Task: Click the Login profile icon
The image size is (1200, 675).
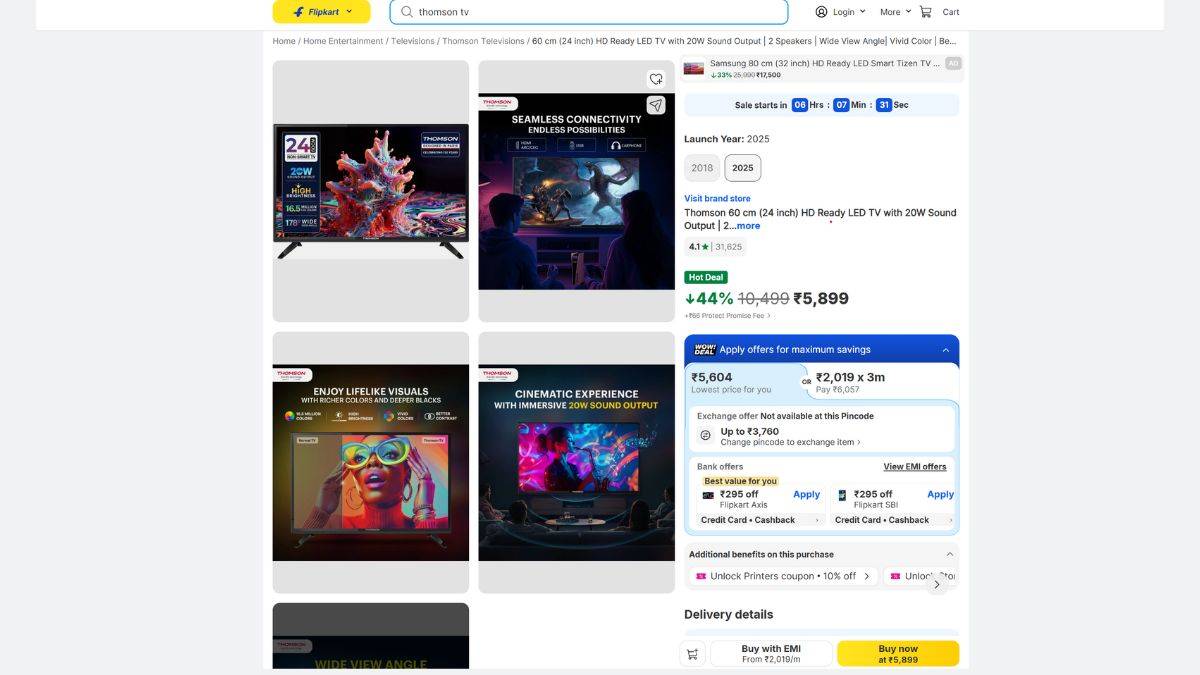Action: [x=822, y=12]
